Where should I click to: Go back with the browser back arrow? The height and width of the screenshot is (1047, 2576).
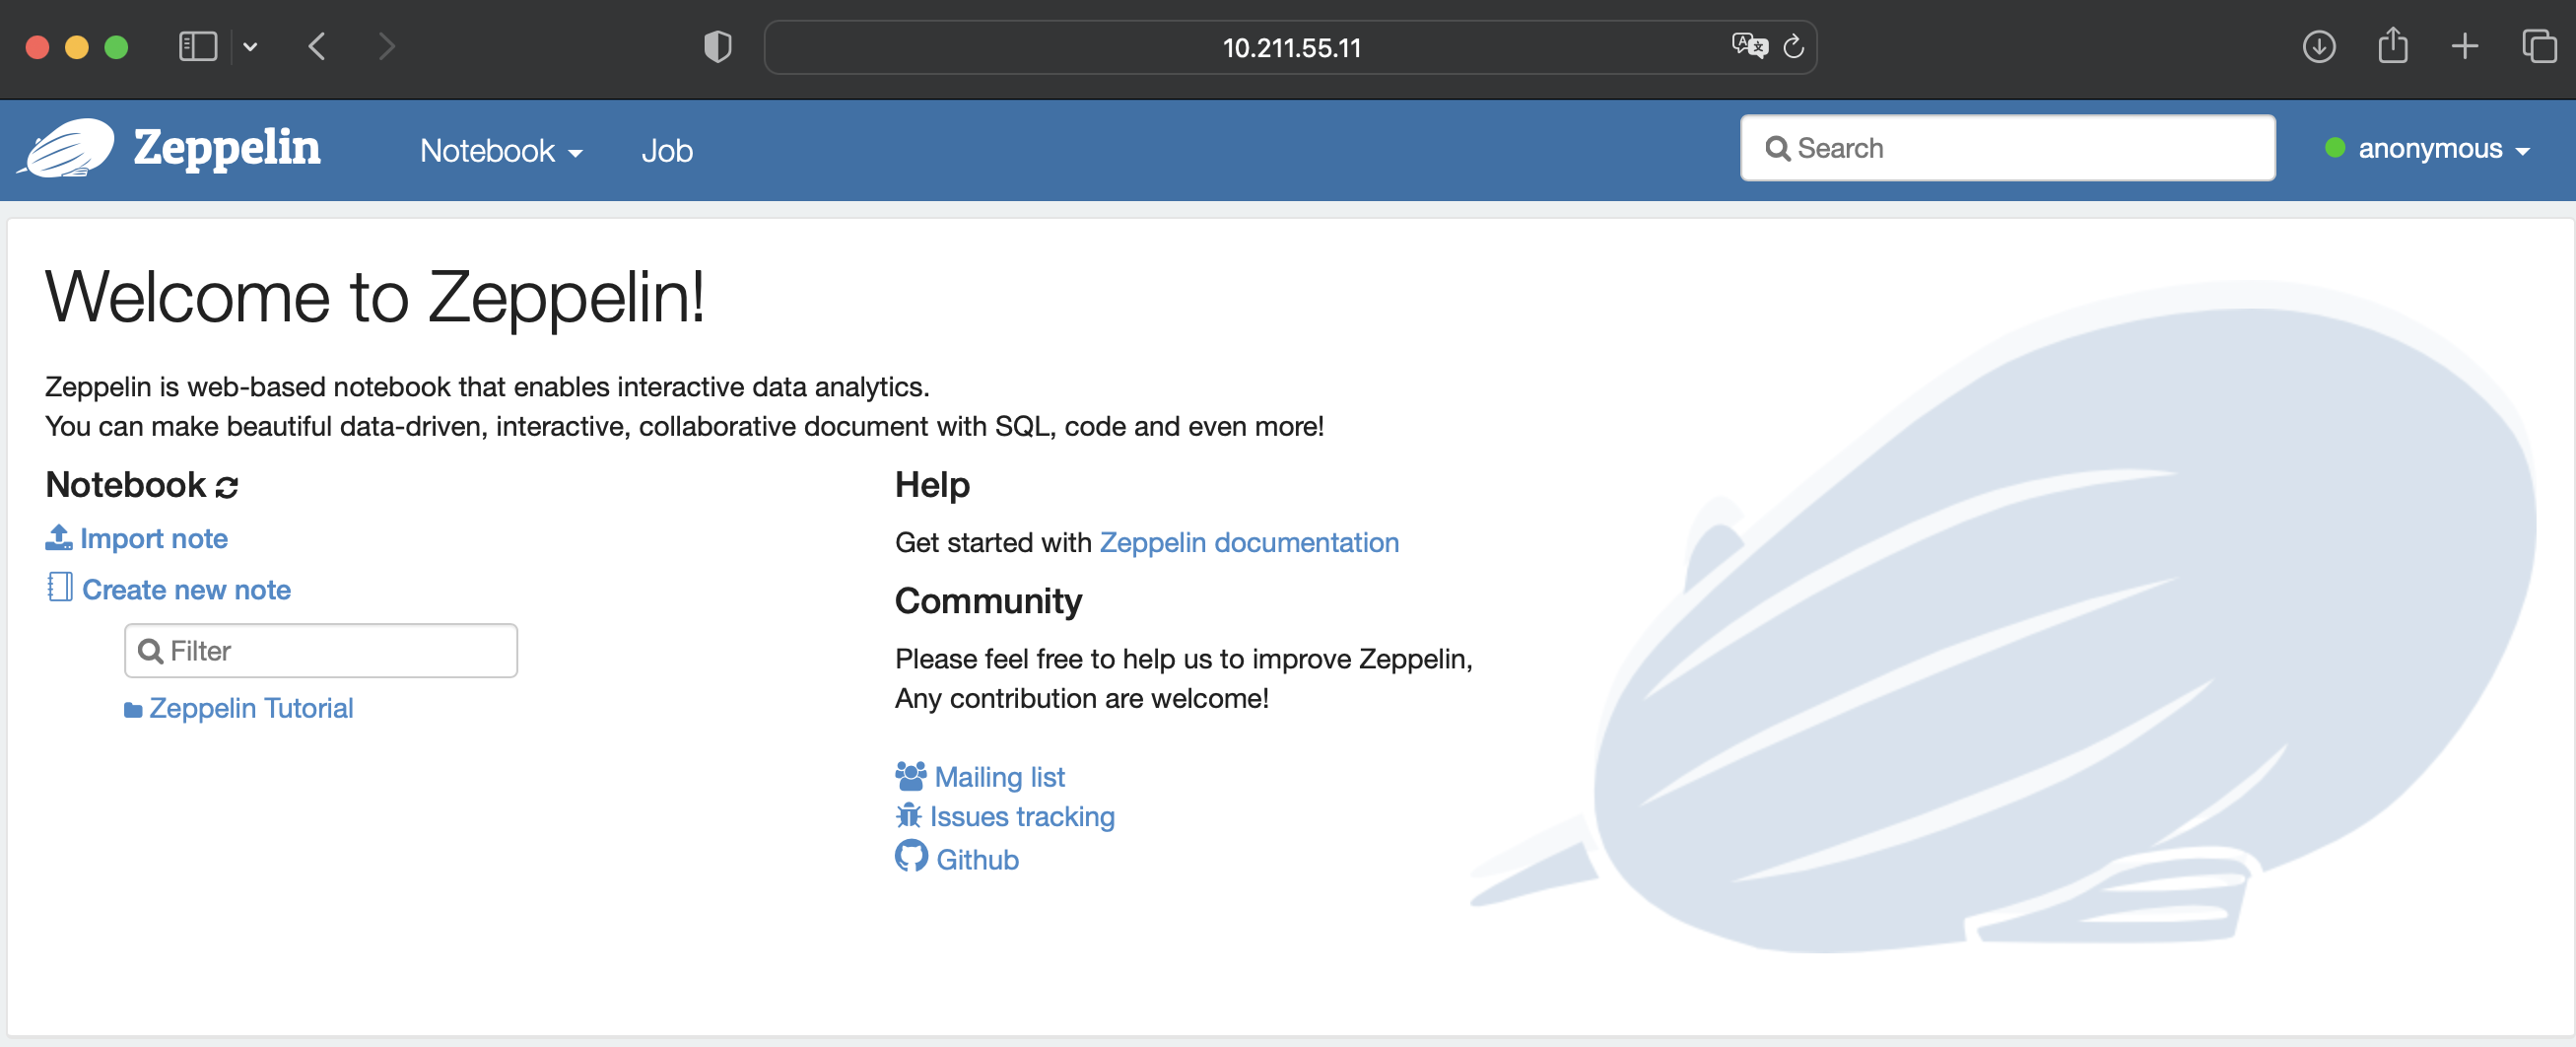coord(317,46)
